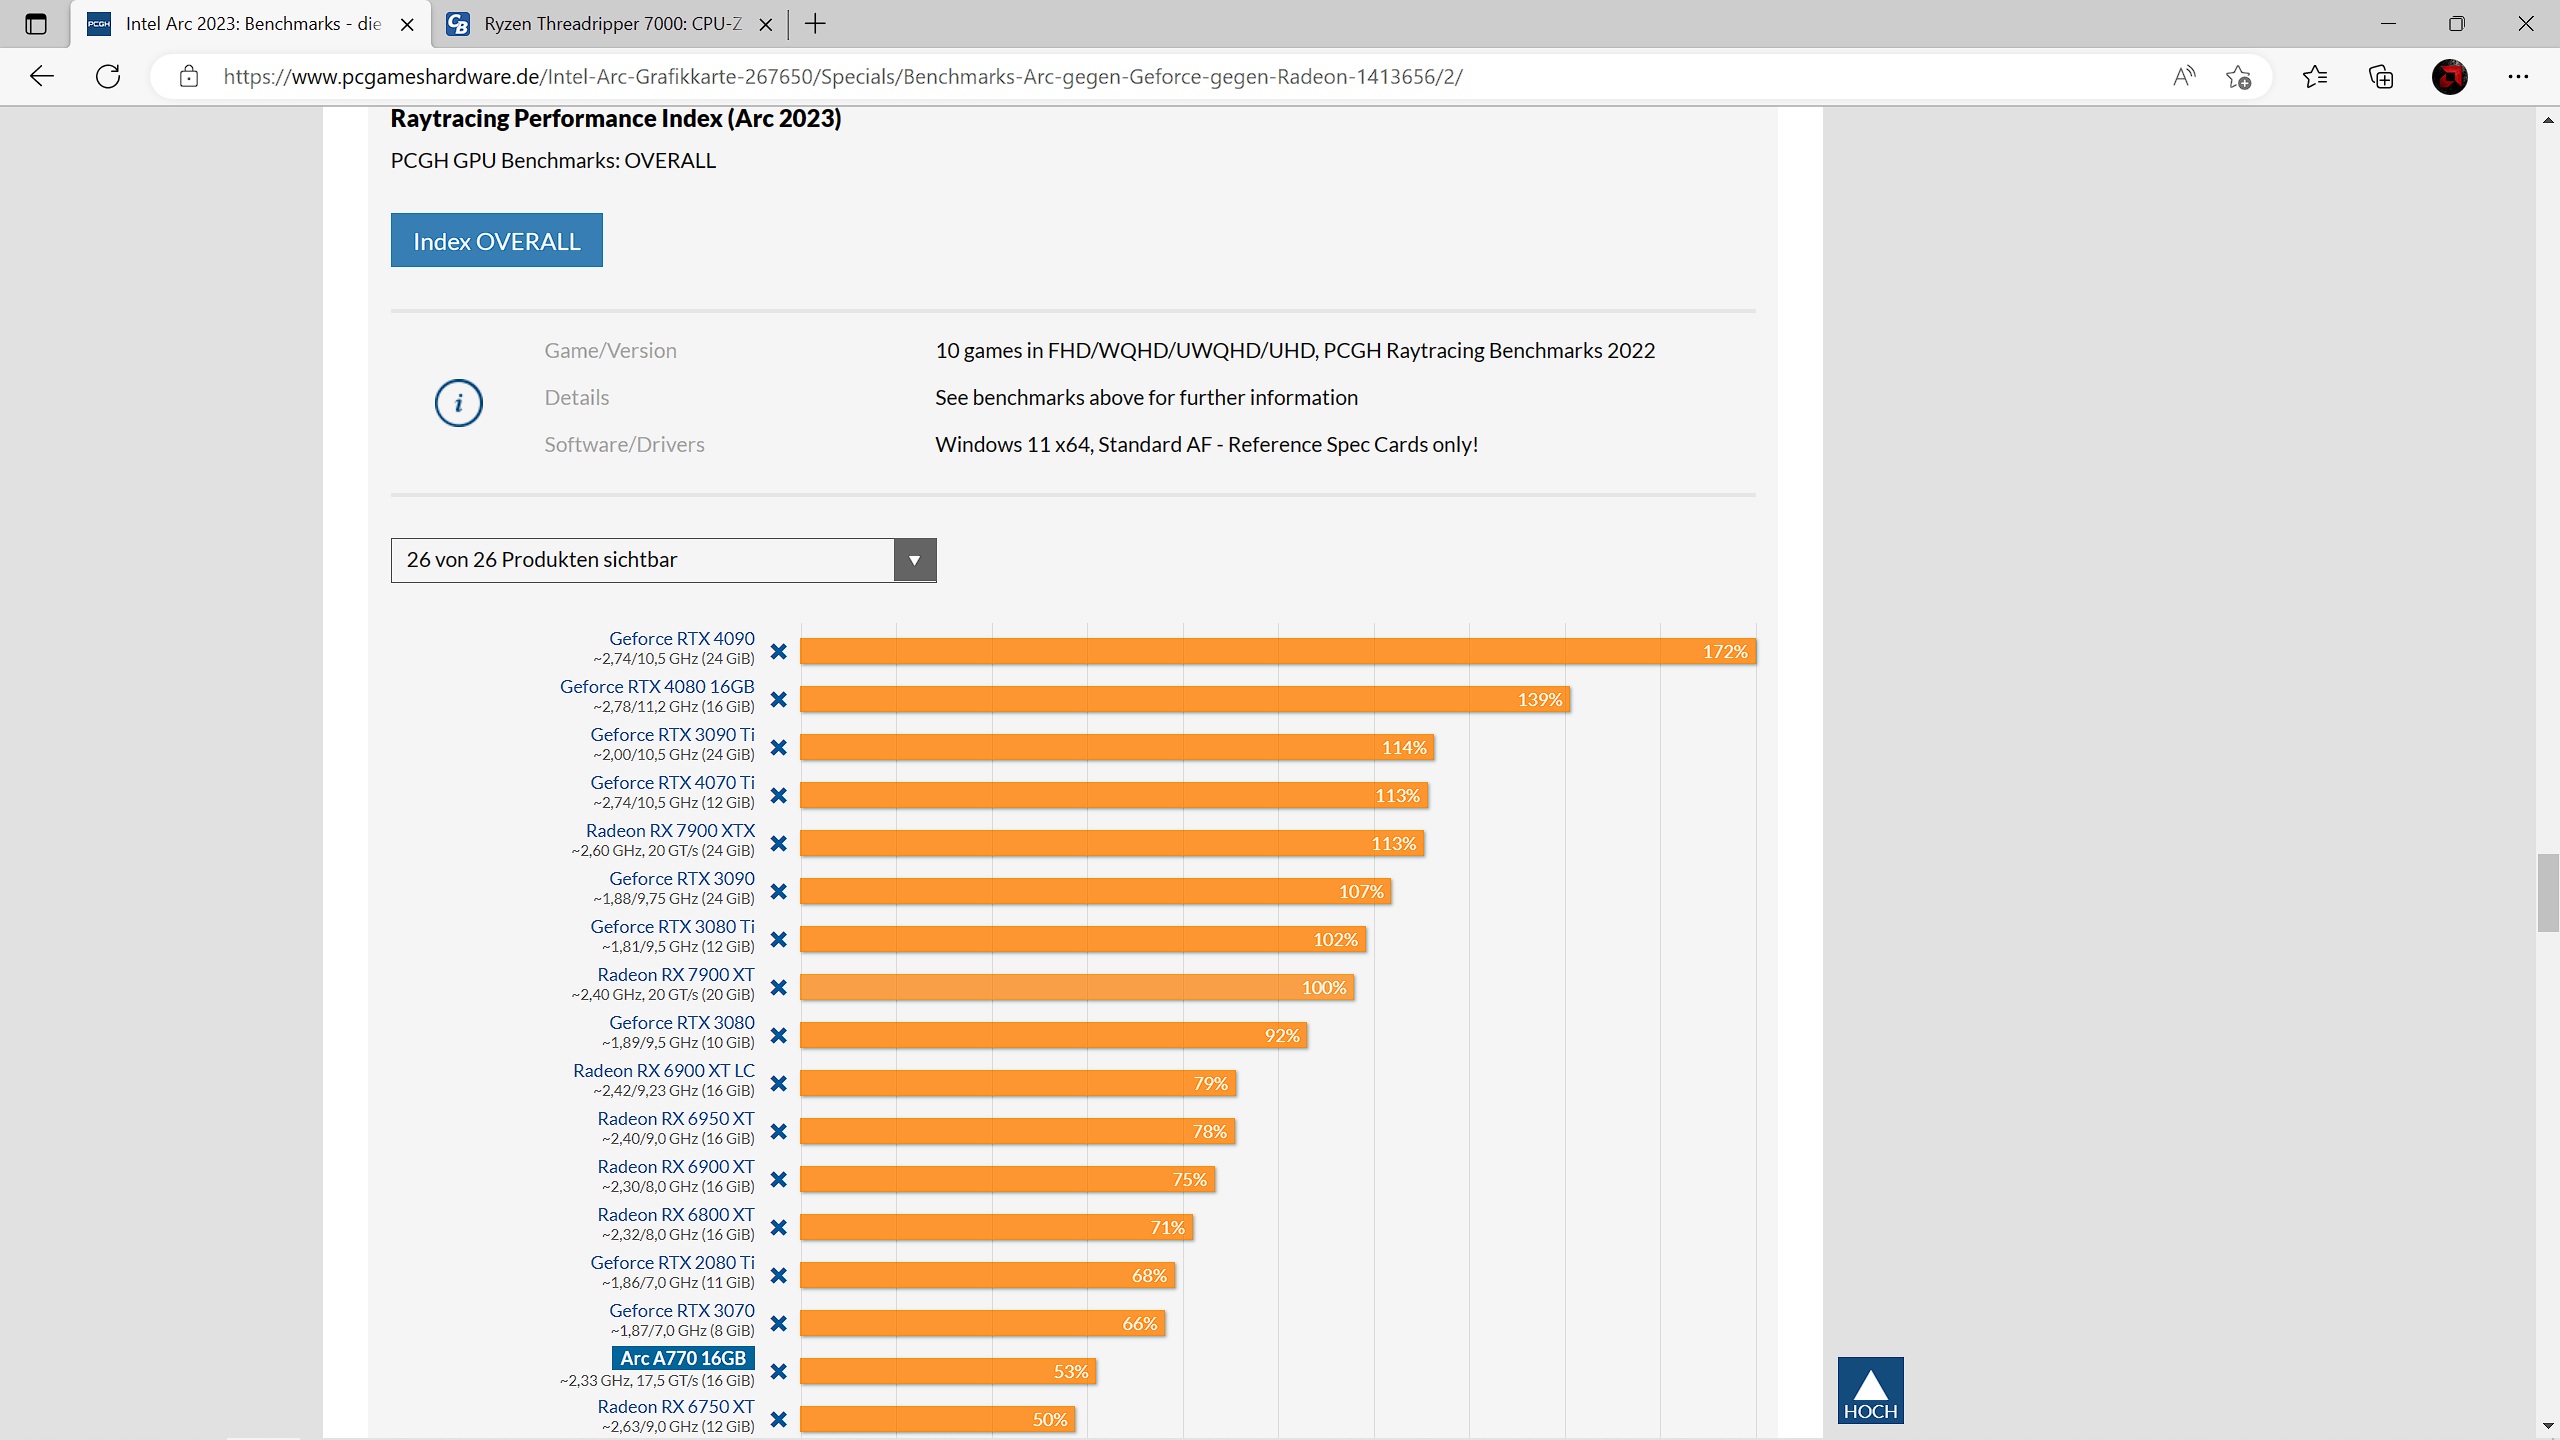Open browser Settings and more menu
This screenshot has height=1440, width=2560.
(x=2518, y=76)
